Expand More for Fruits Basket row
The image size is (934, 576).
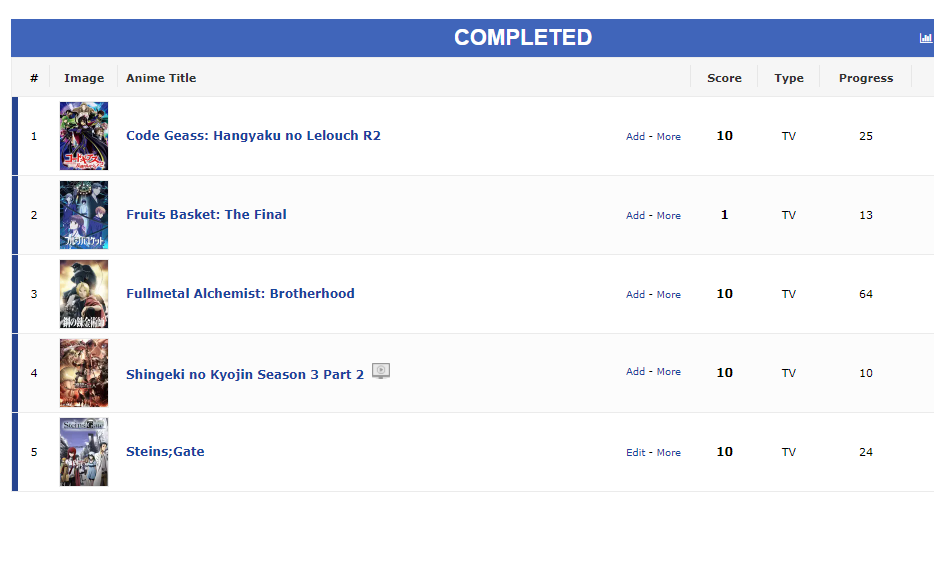668,216
